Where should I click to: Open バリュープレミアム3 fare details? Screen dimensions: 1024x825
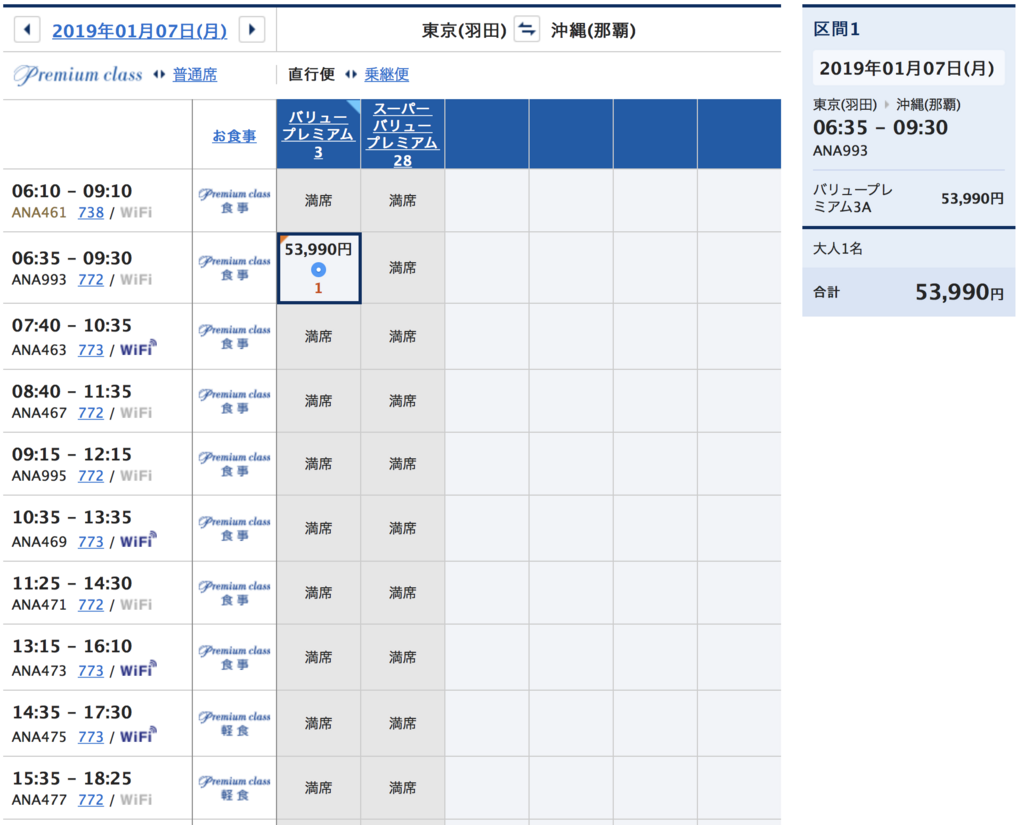(318, 135)
